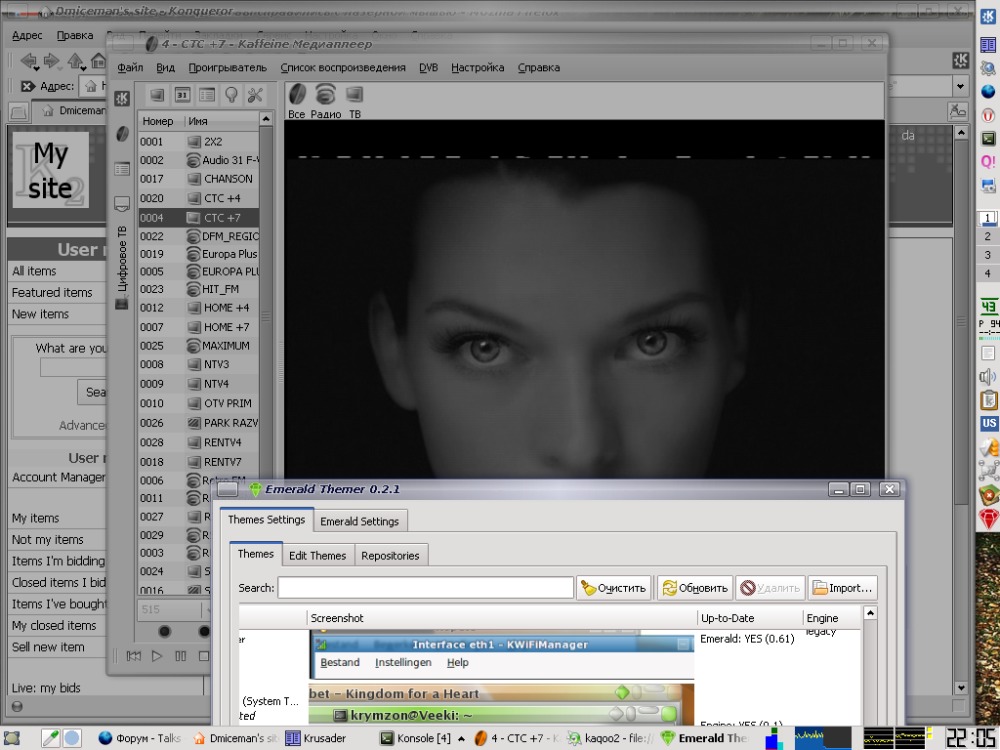Sort themes by the Engine column header
This screenshot has width=1000, height=750.
(x=832, y=618)
